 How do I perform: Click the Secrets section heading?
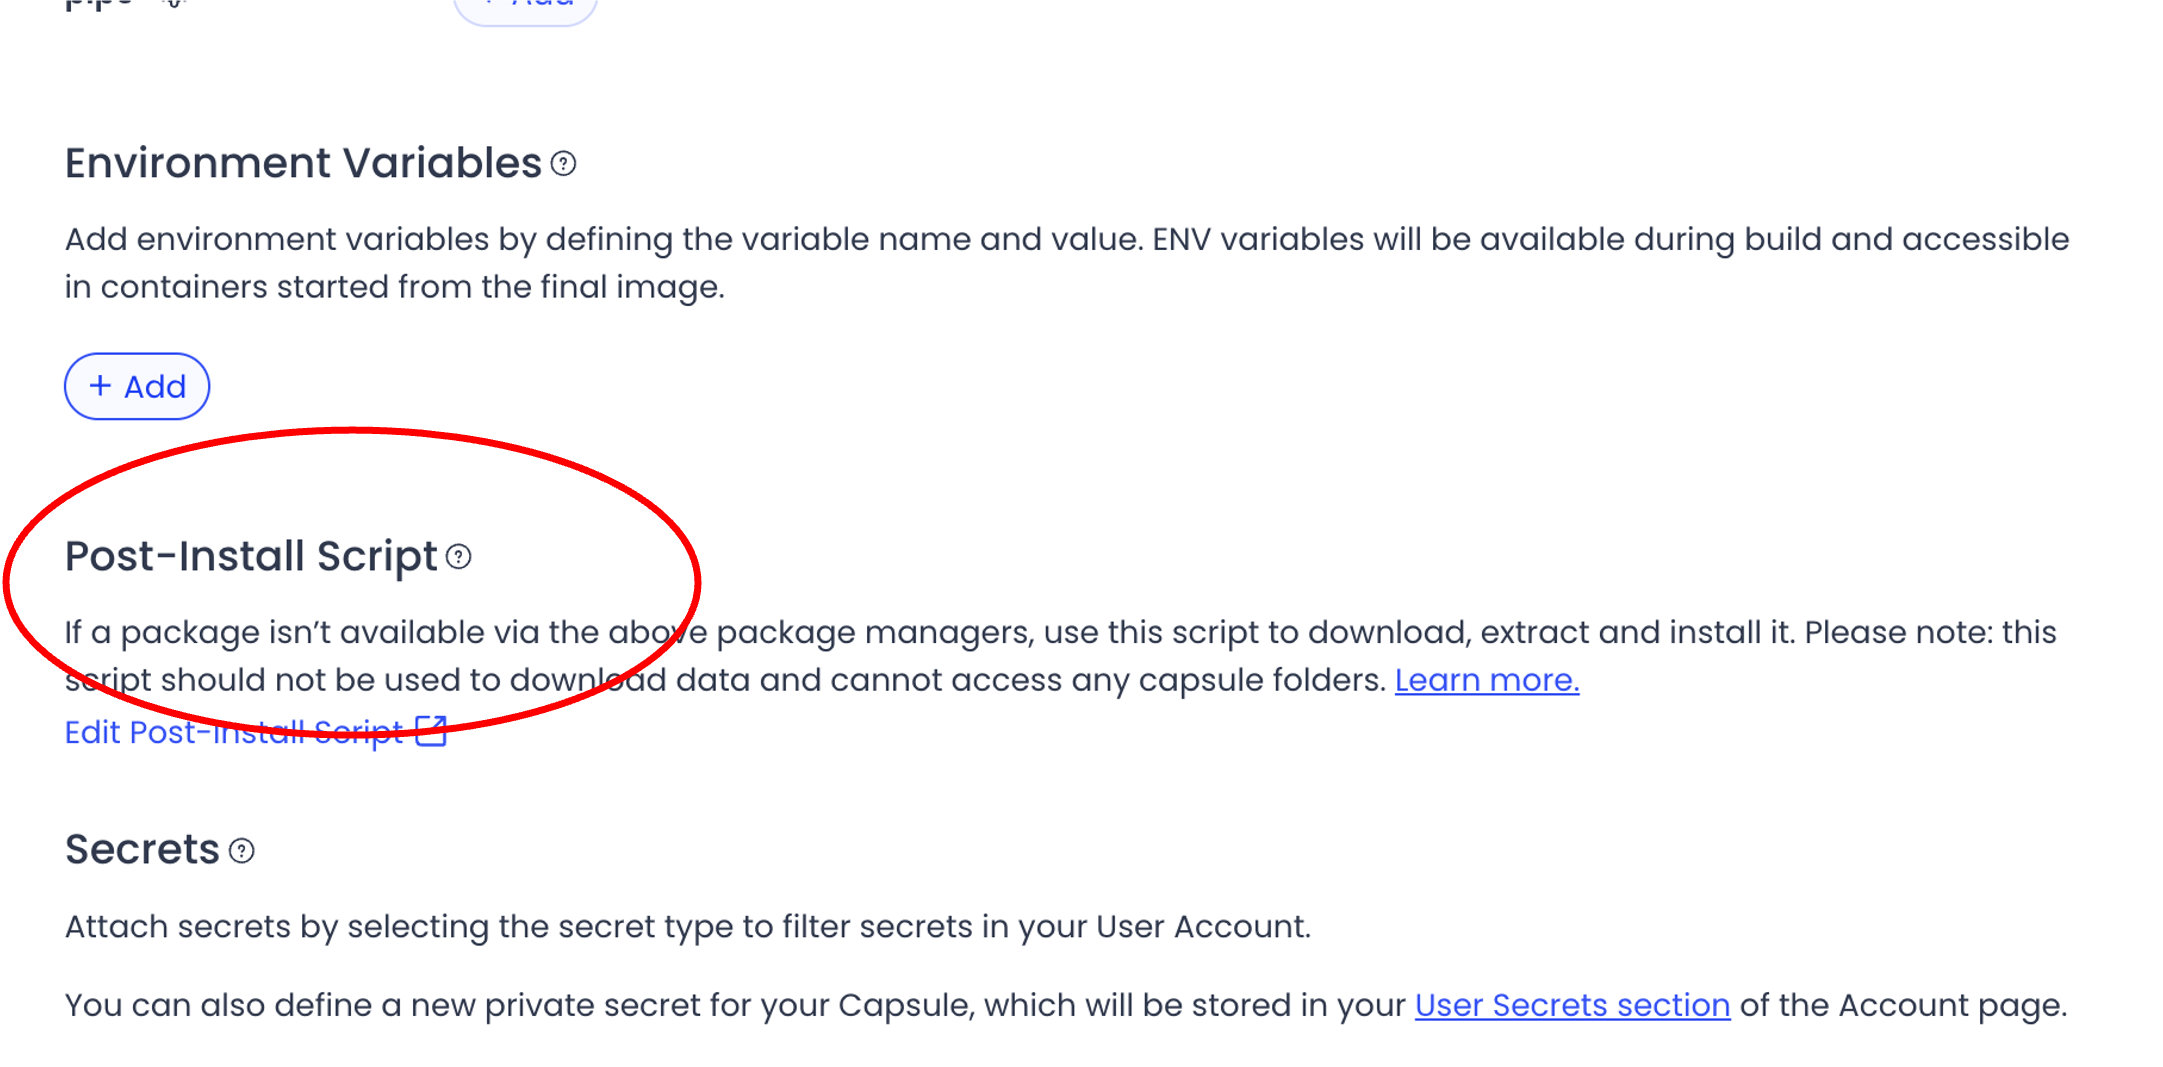[142, 850]
